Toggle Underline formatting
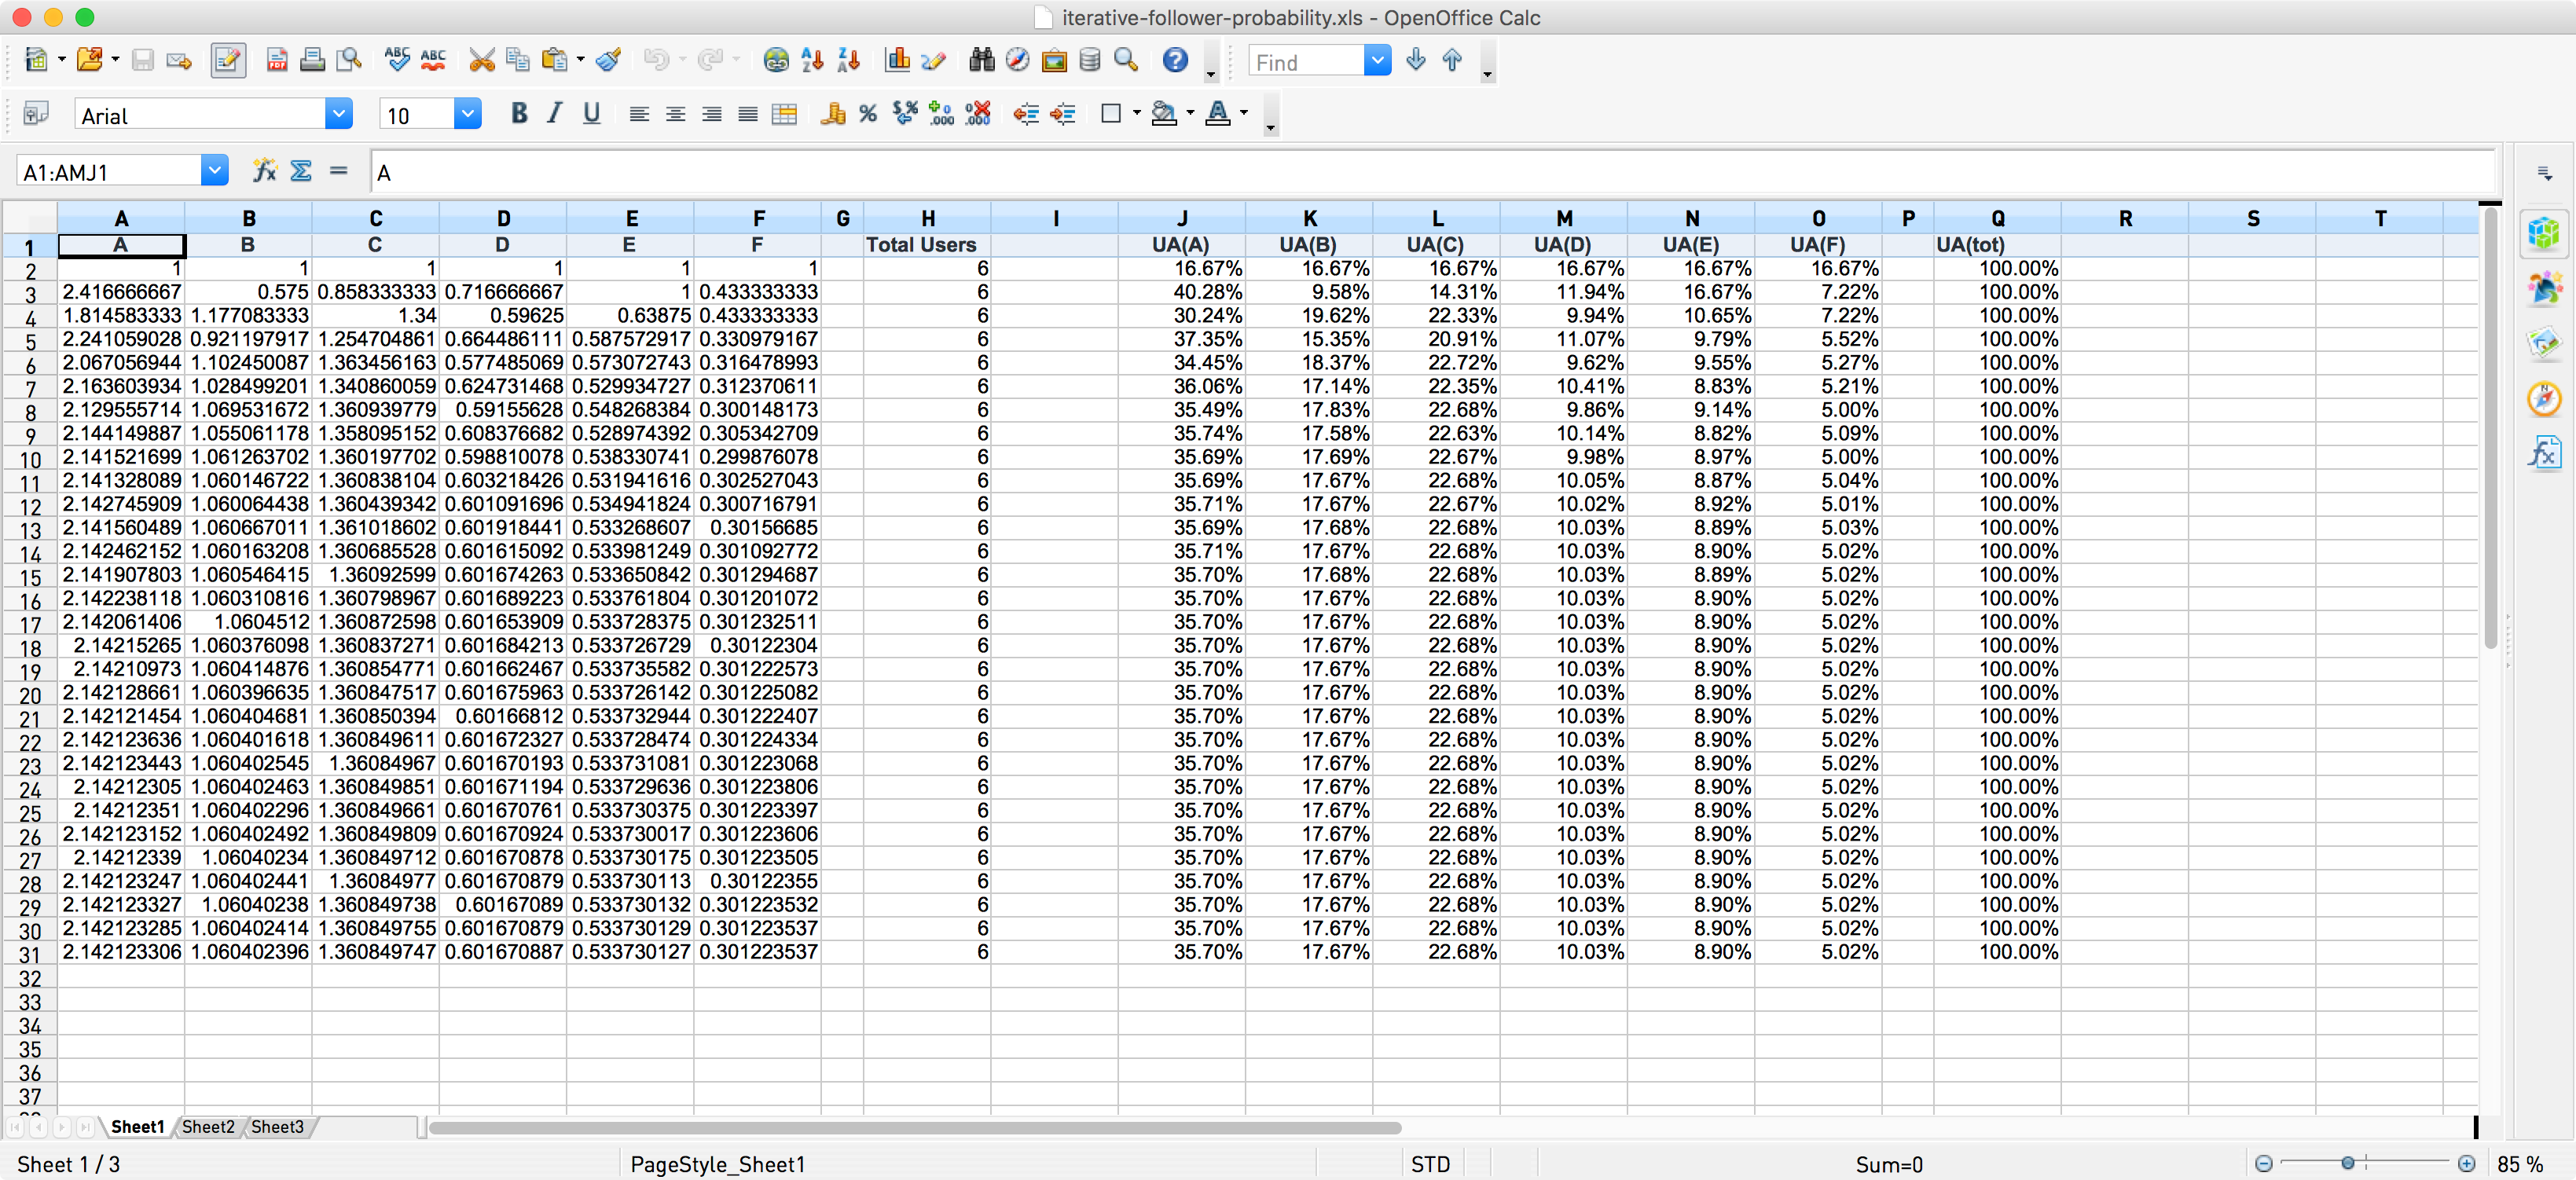2576x1180 pixels. 591,114
